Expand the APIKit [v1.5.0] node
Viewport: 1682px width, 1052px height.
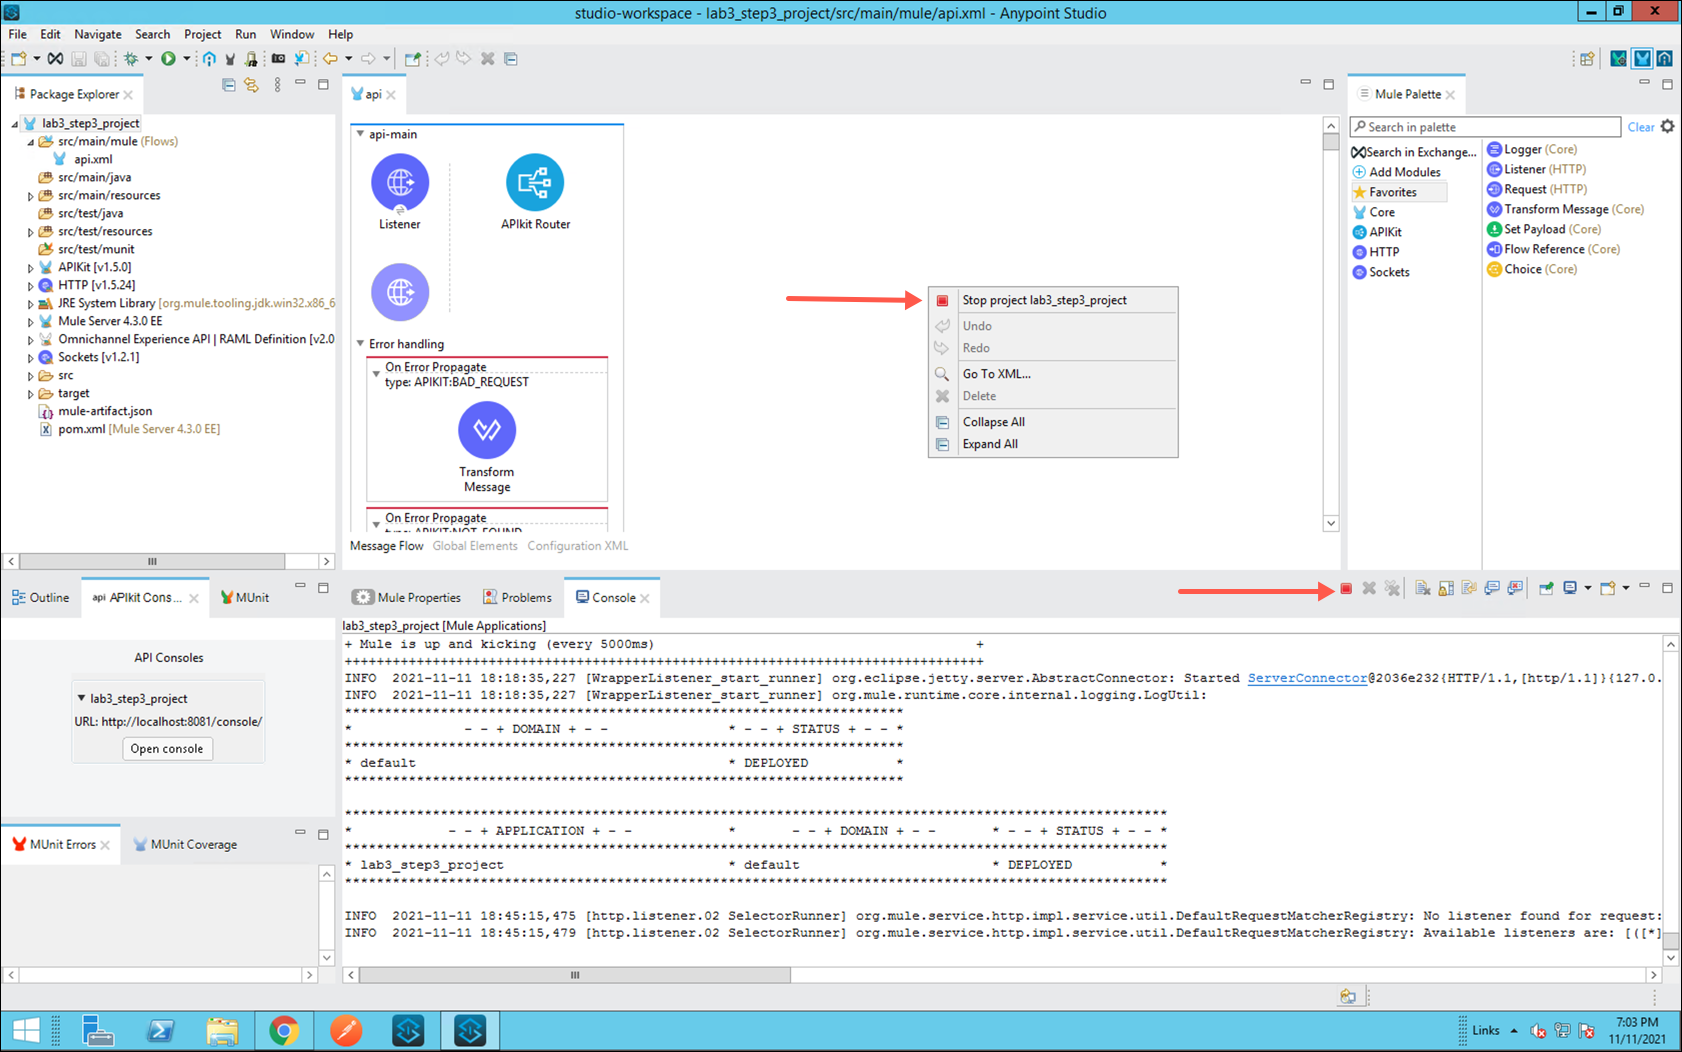click(x=30, y=268)
